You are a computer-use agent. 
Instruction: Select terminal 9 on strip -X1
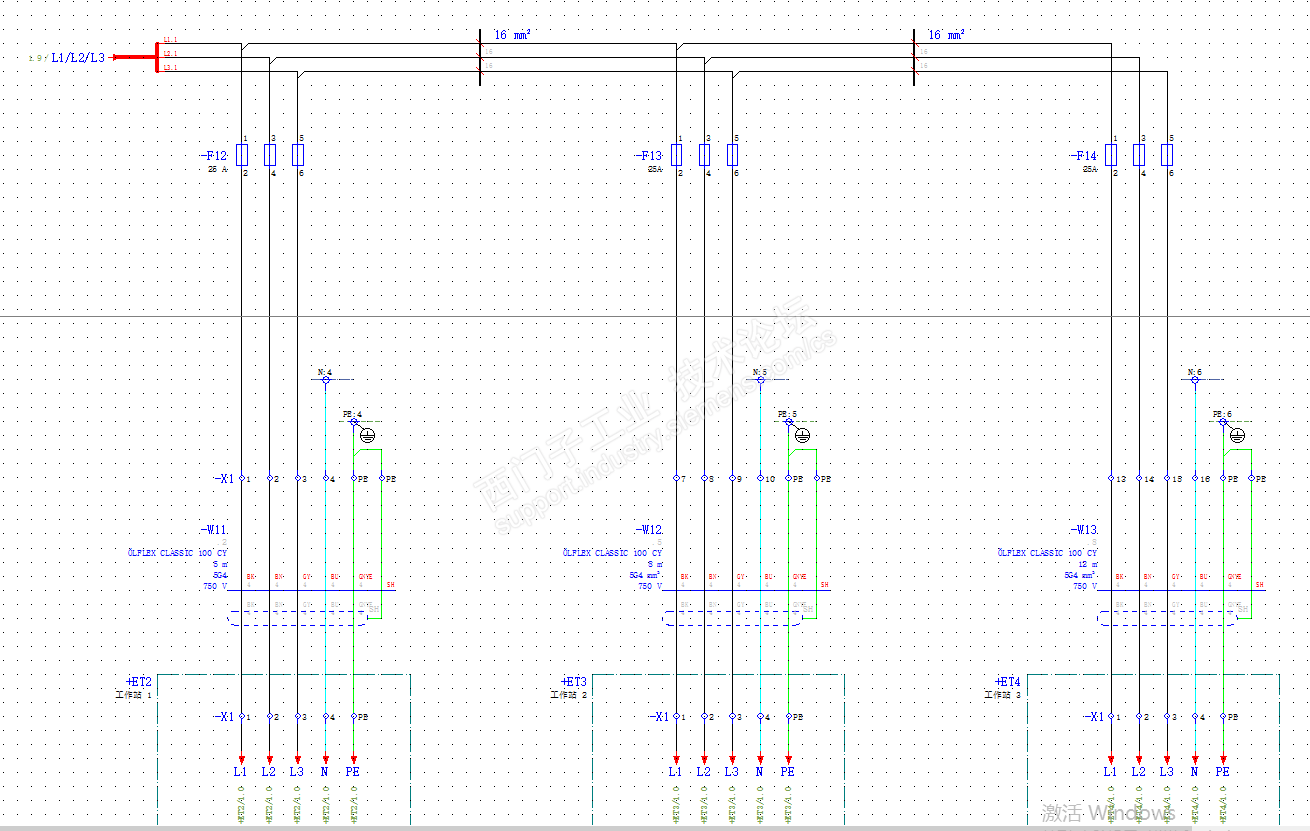pyautogui.click(x=732, y=478)
